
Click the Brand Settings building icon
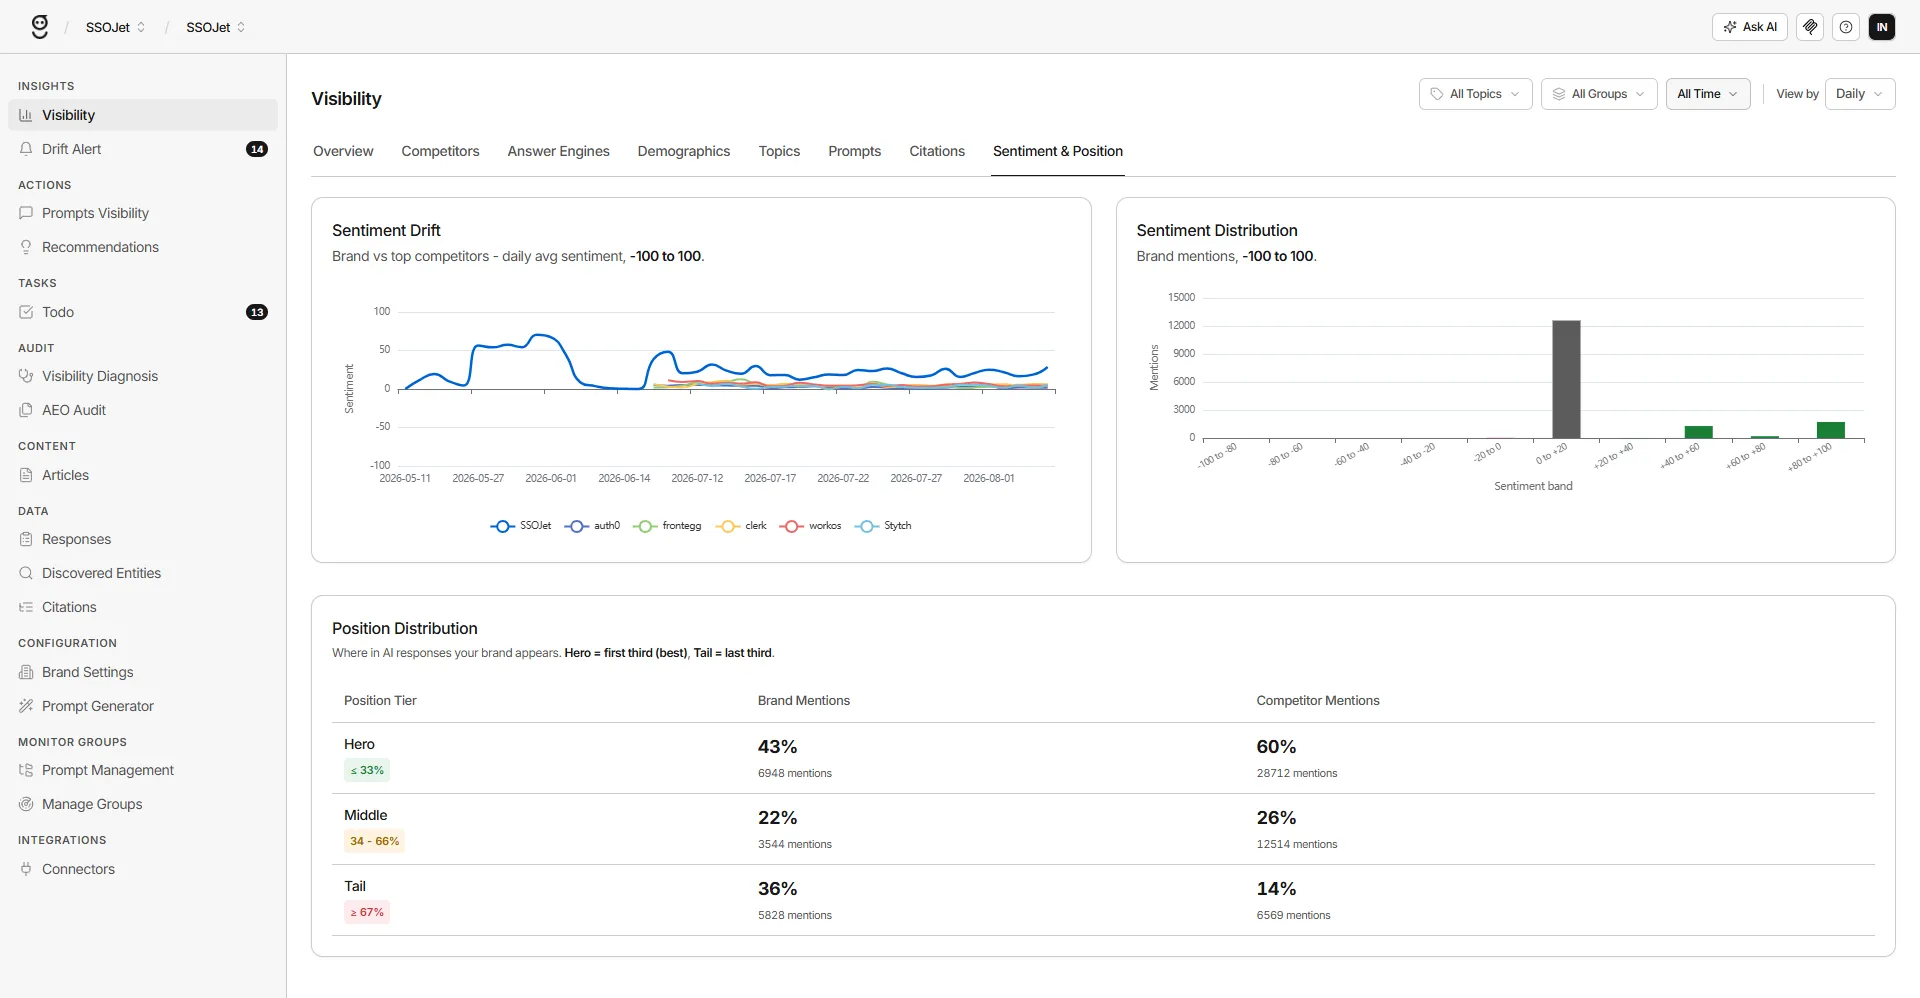coord(26,672)
